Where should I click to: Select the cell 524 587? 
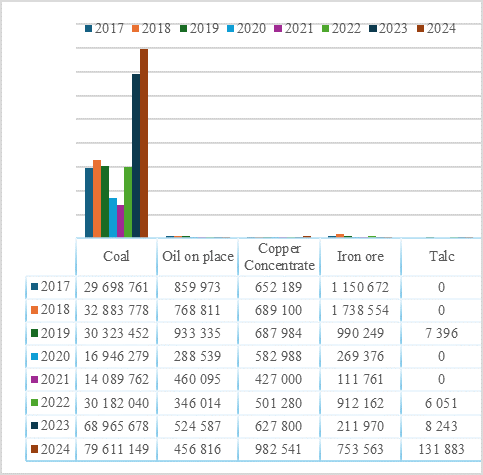pyautogui.click(x=198, y=426)
